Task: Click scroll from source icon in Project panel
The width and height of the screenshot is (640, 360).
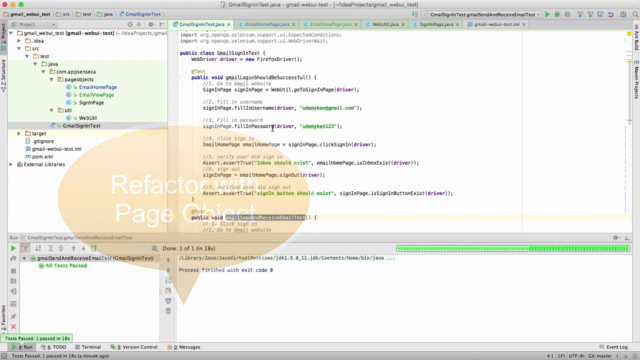Action: (130, 24)
